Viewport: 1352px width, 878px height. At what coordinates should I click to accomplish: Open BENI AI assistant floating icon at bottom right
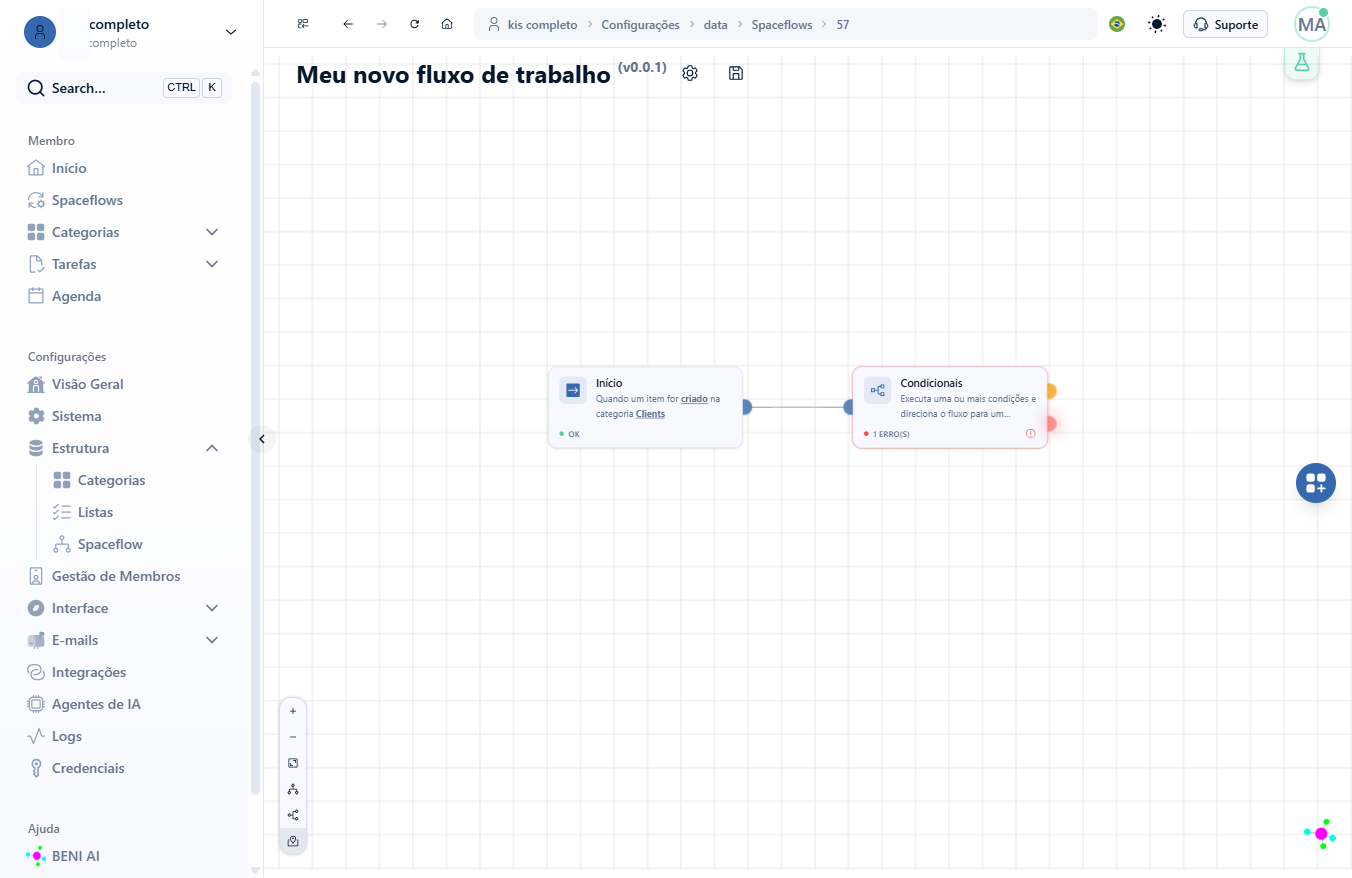click(1321, 834)
